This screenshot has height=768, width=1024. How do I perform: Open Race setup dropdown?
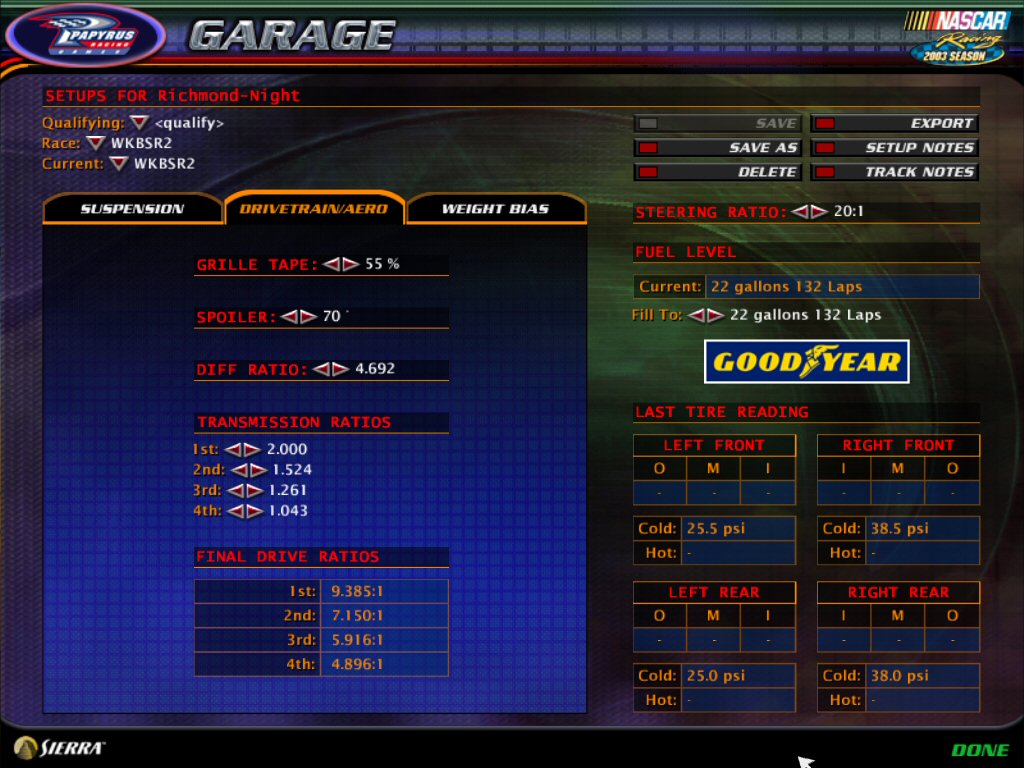(96, 143)
